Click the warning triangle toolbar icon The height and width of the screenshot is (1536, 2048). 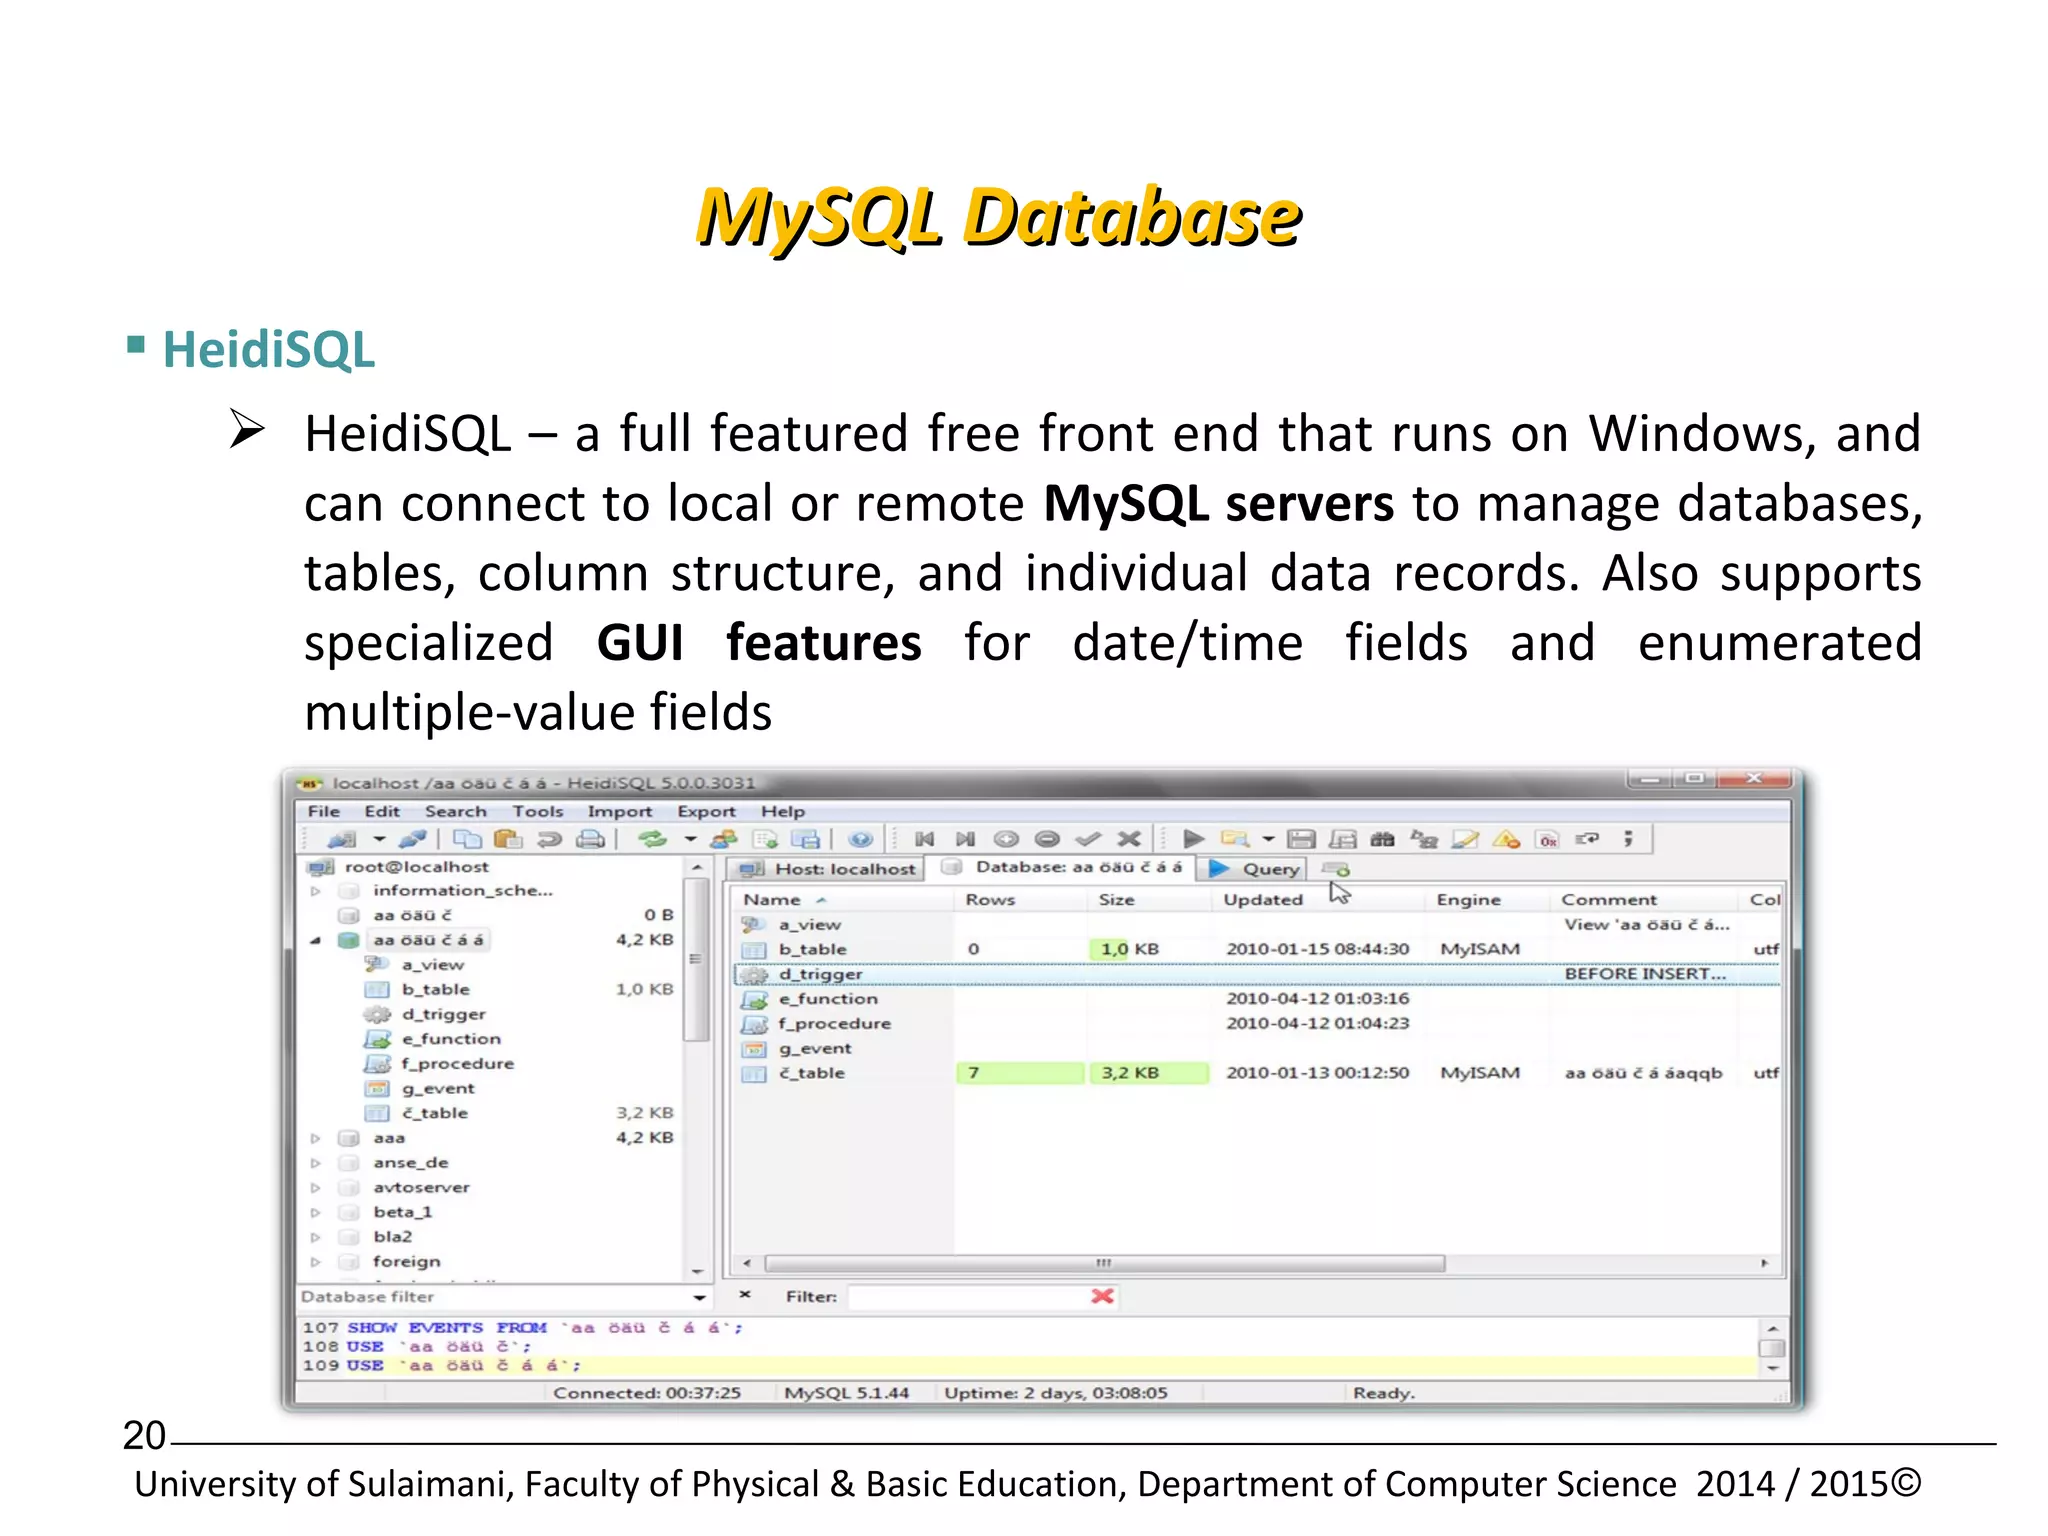pyautogui.click(x=1506, y=839)
